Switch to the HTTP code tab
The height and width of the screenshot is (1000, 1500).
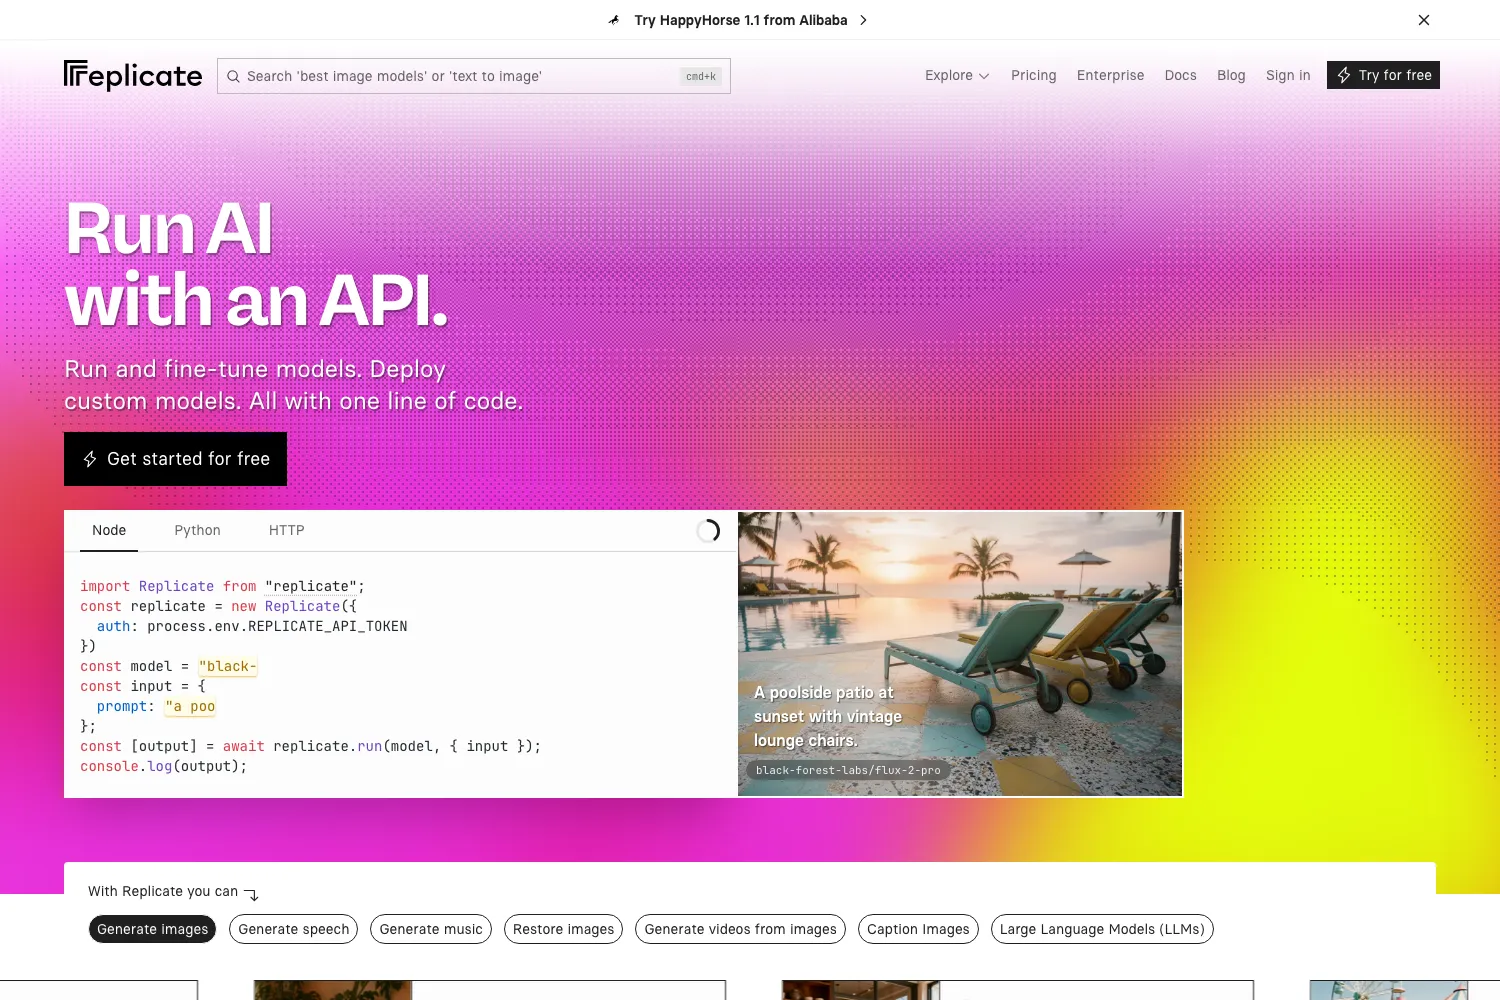(287, 530)
